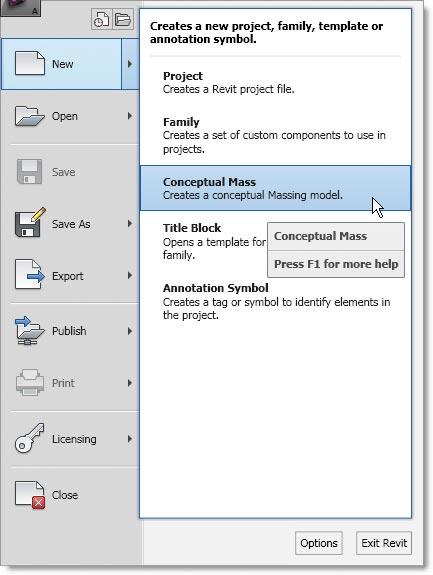Click the Licensing key icon
This screenshot has width=433, height=575.
[x=29, y=438]
